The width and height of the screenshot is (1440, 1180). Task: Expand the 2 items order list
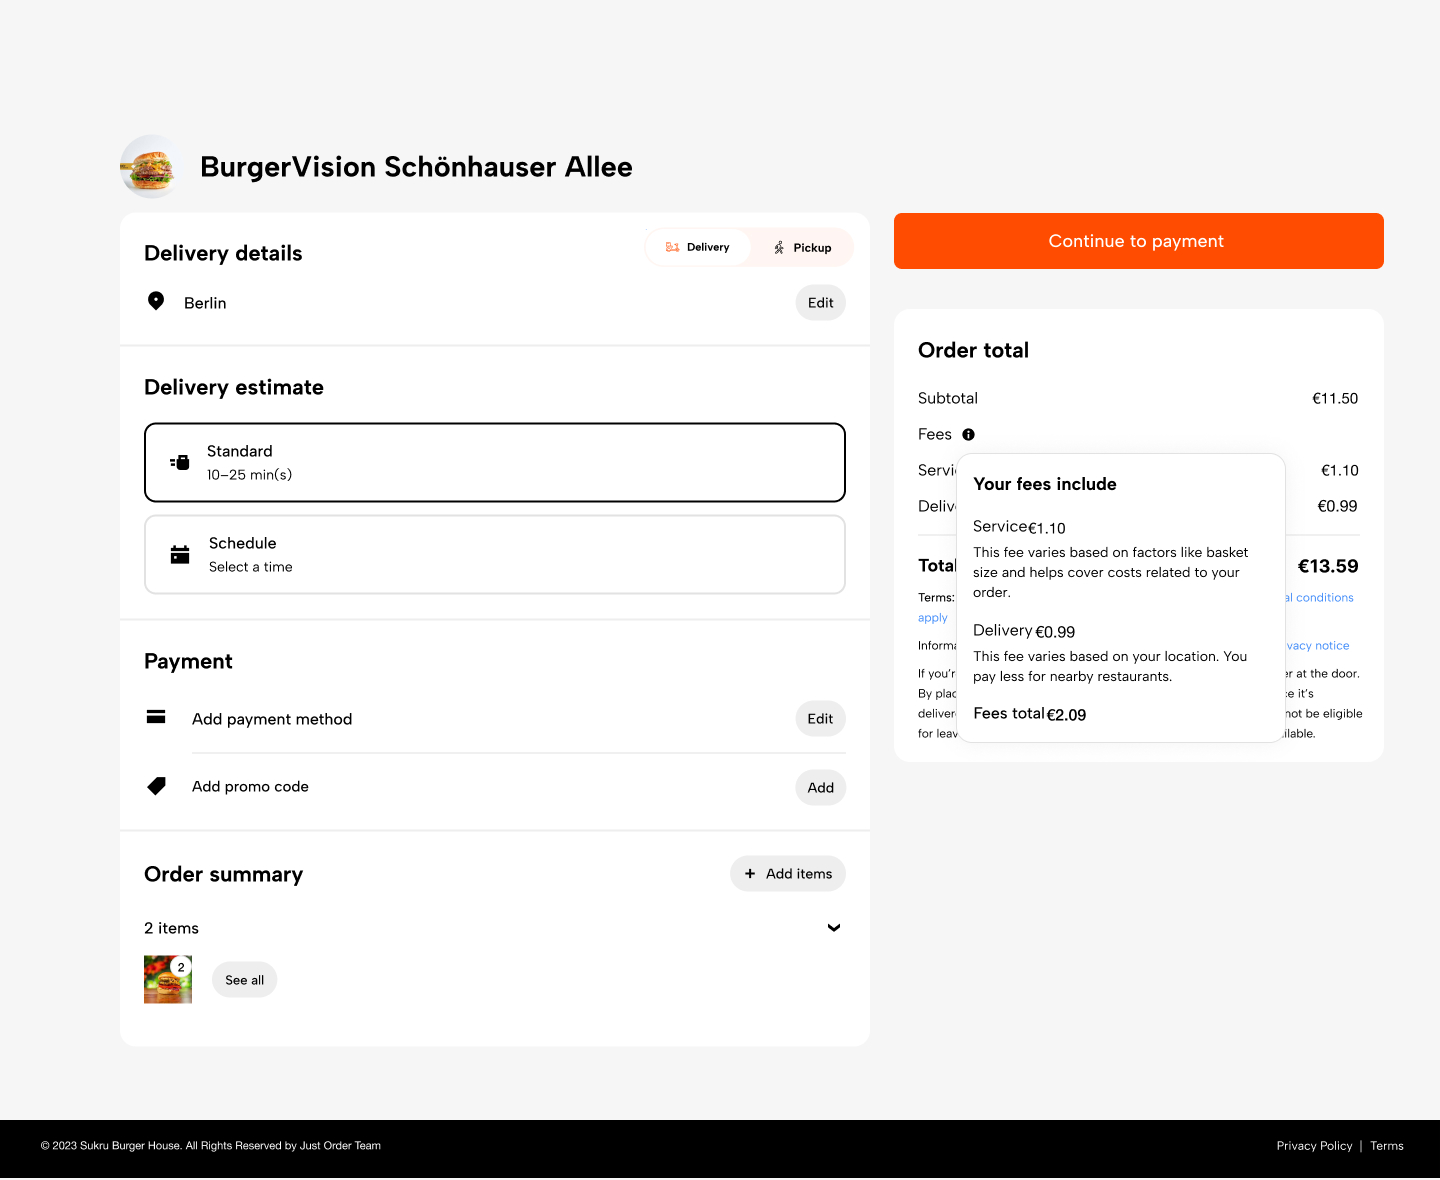[x=833, y=928]
